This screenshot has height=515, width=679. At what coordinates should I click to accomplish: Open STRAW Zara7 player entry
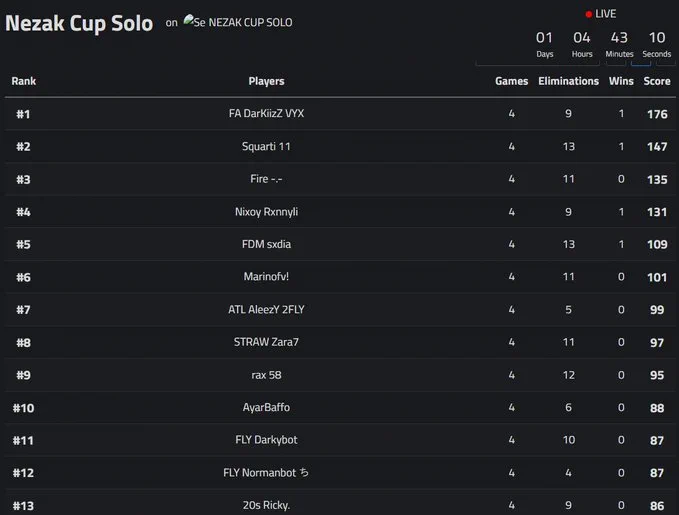click(266, 342)
